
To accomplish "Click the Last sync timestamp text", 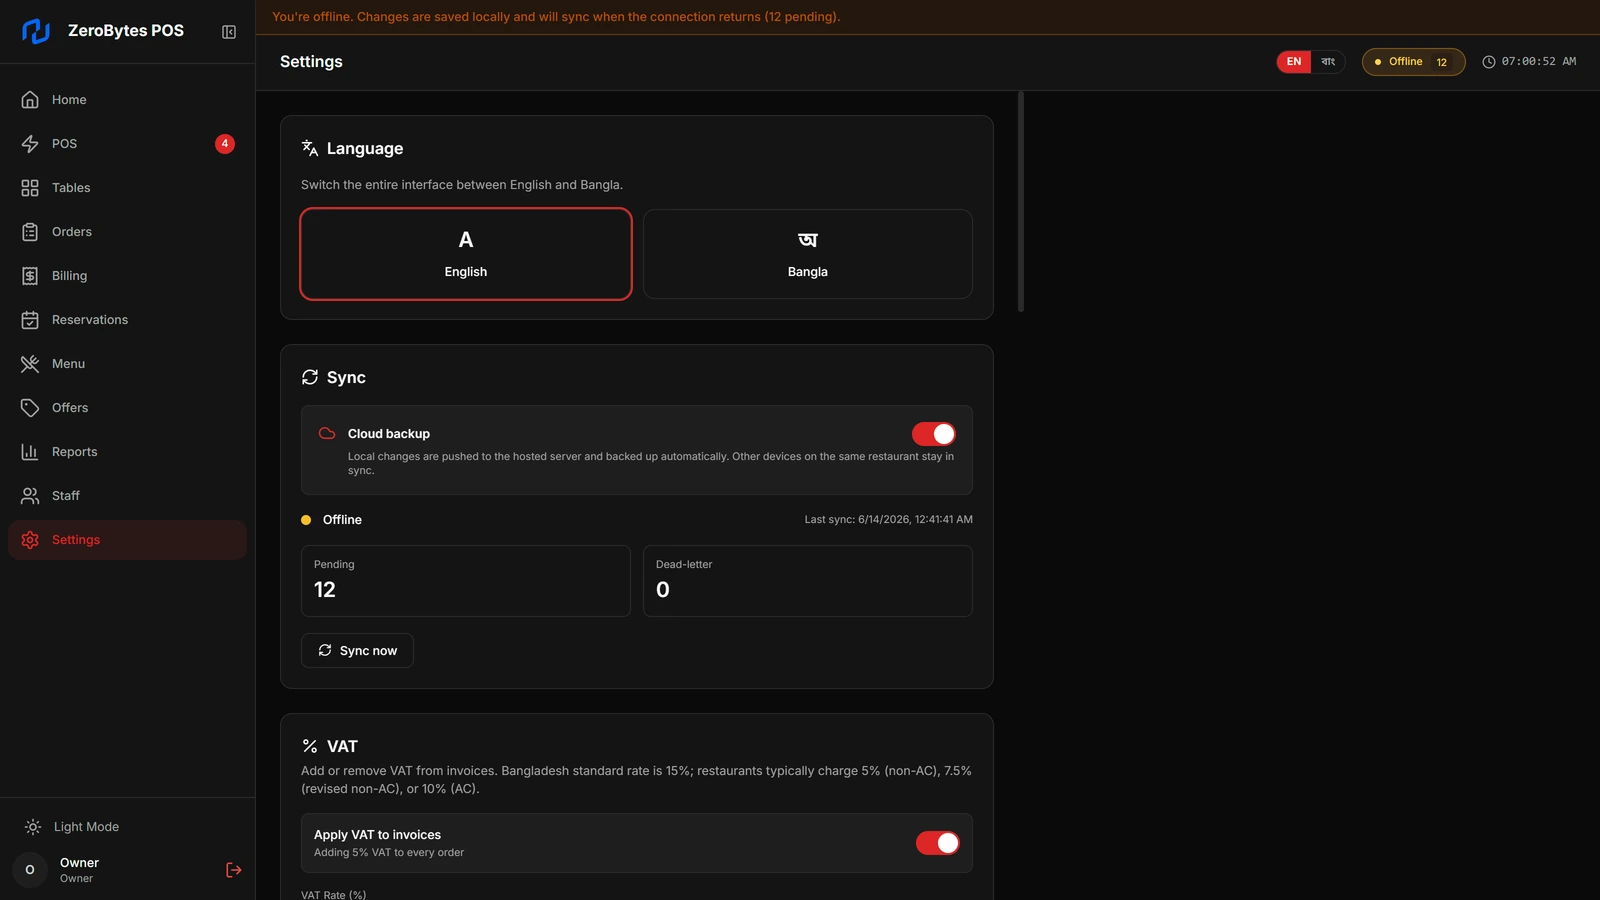I will [x=888, y=520].
